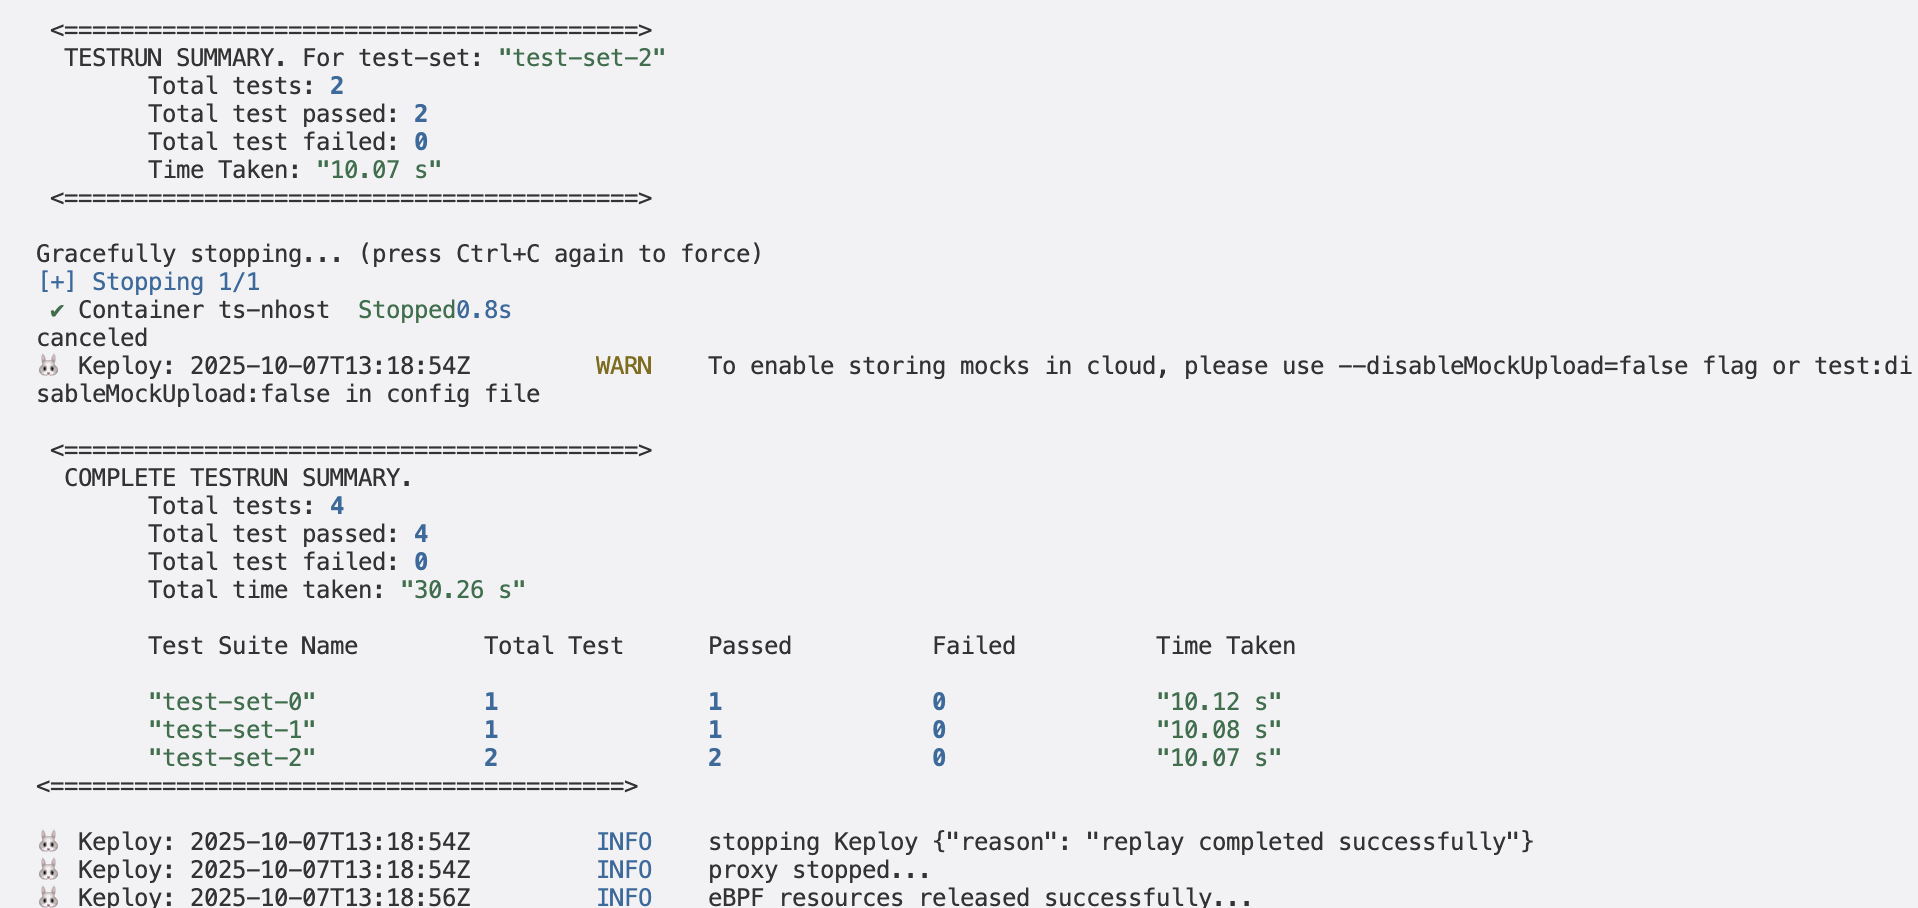The width and height of the screenshot is (1918, 908).
Task: Select the INFO label on the "proxy stopped" line
Action: [x=623, y=870]
